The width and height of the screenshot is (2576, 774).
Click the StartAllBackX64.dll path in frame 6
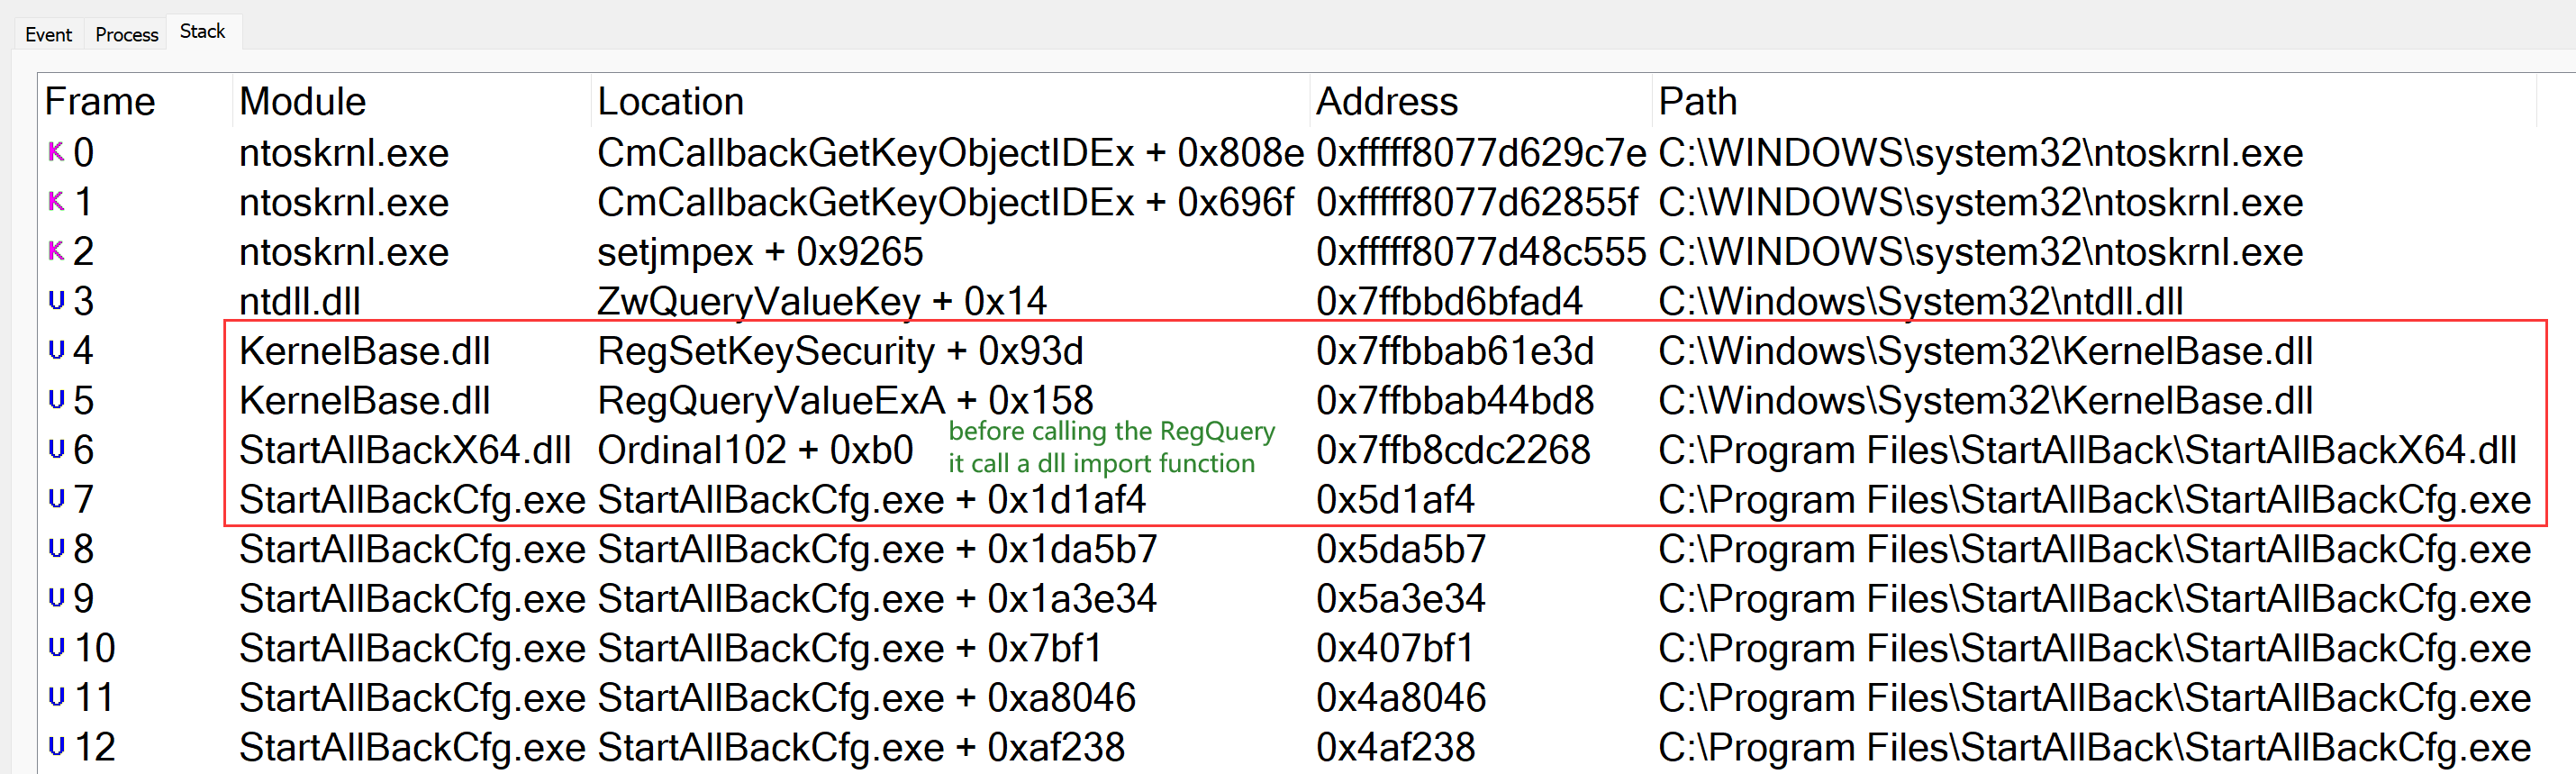point(2087,450)
